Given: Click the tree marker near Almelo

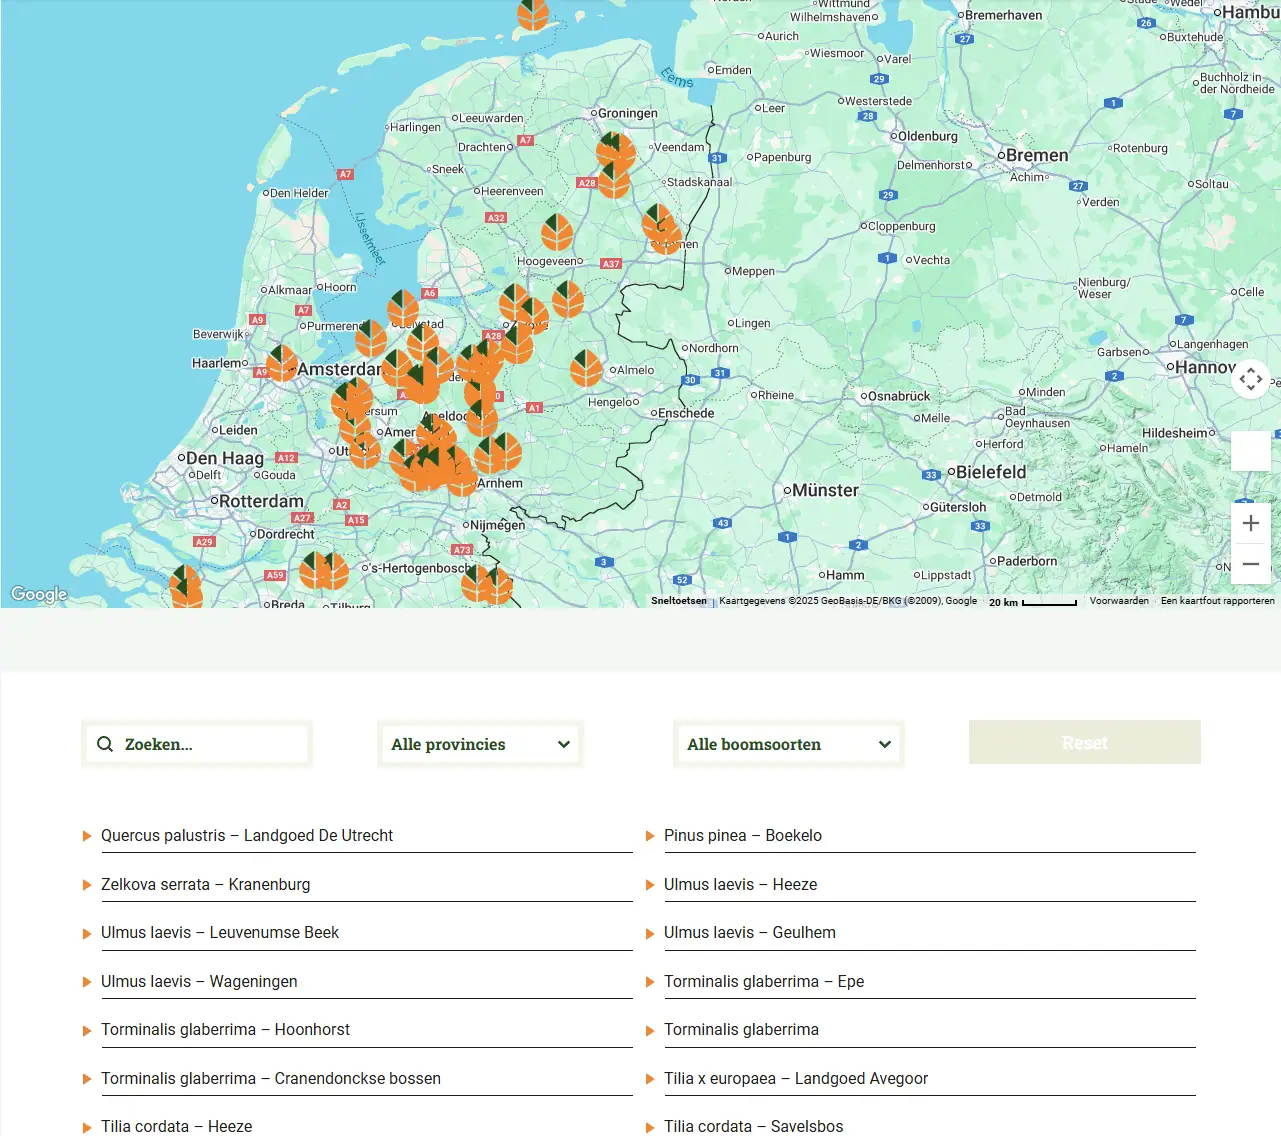Looking at the screenshot, I should 586,368.
